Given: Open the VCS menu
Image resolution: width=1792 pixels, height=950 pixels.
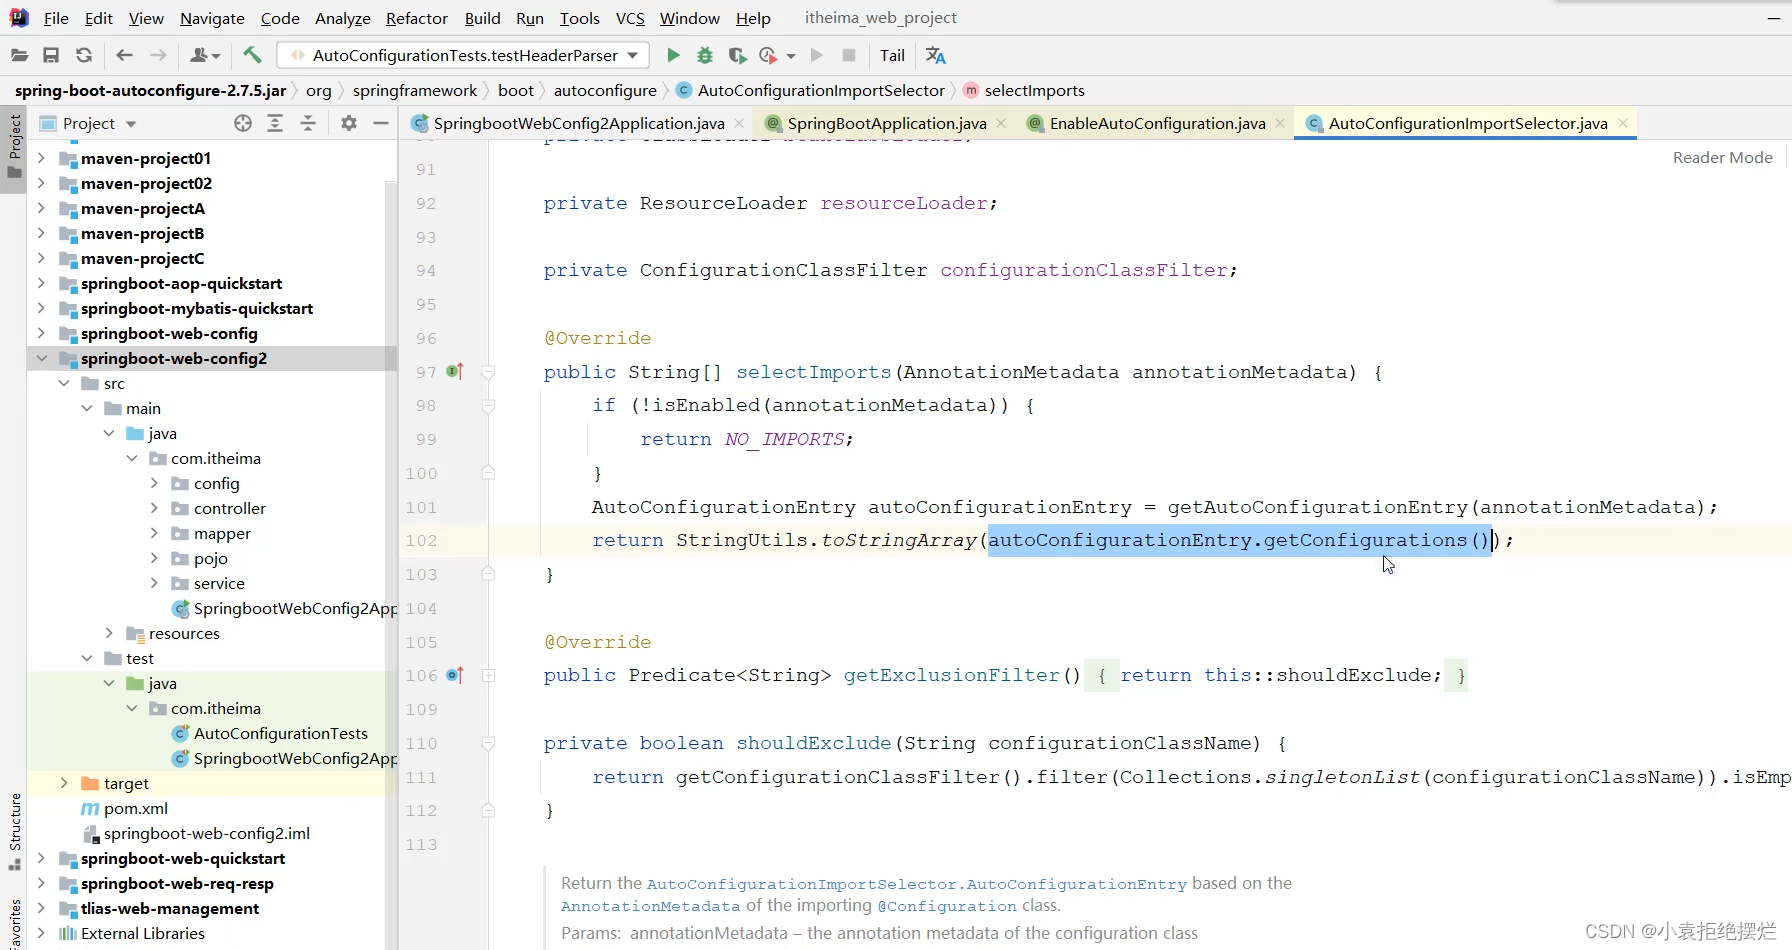Looking at the screenshot, I should (x=630, y=18).
